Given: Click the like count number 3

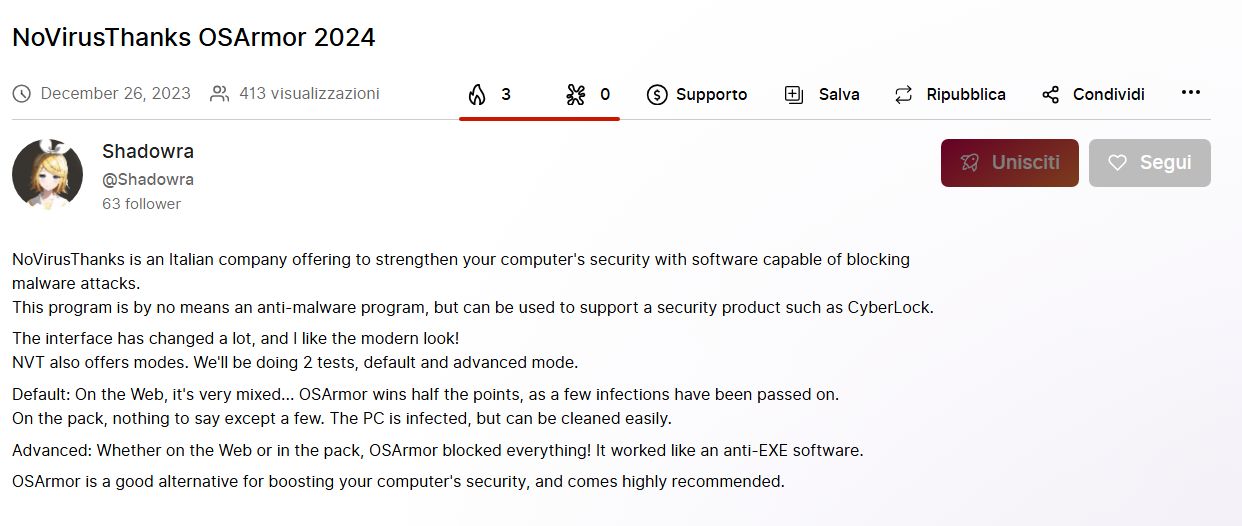Looking at the screenshot, I should click(506, 94).
